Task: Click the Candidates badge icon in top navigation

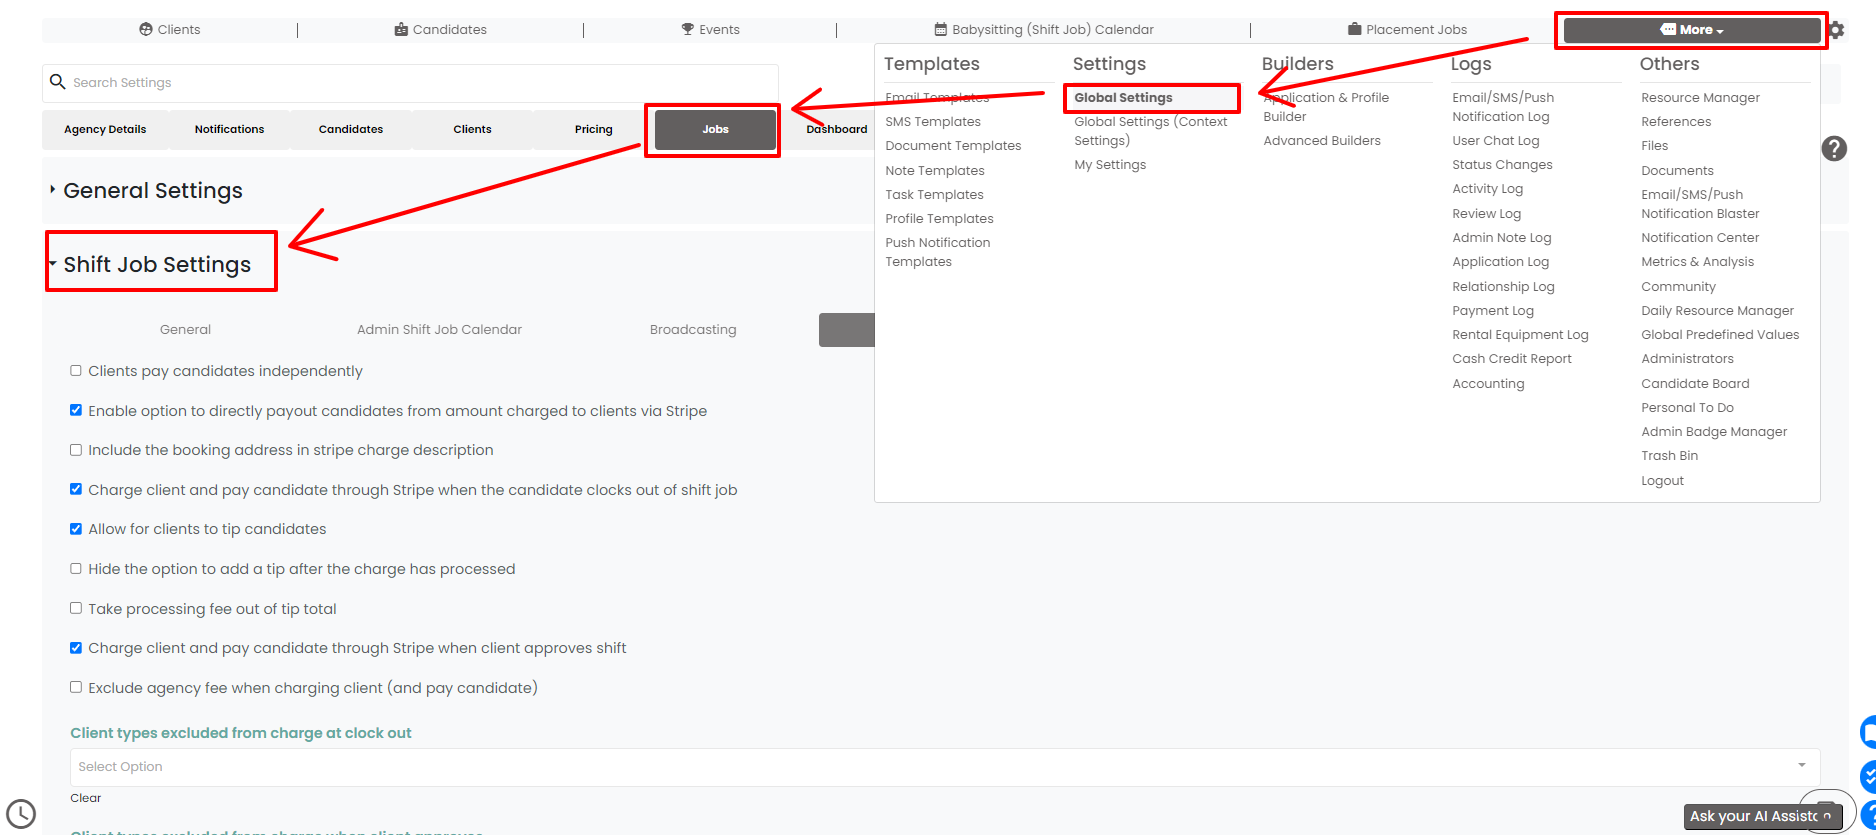Action: tap(401, 30)
